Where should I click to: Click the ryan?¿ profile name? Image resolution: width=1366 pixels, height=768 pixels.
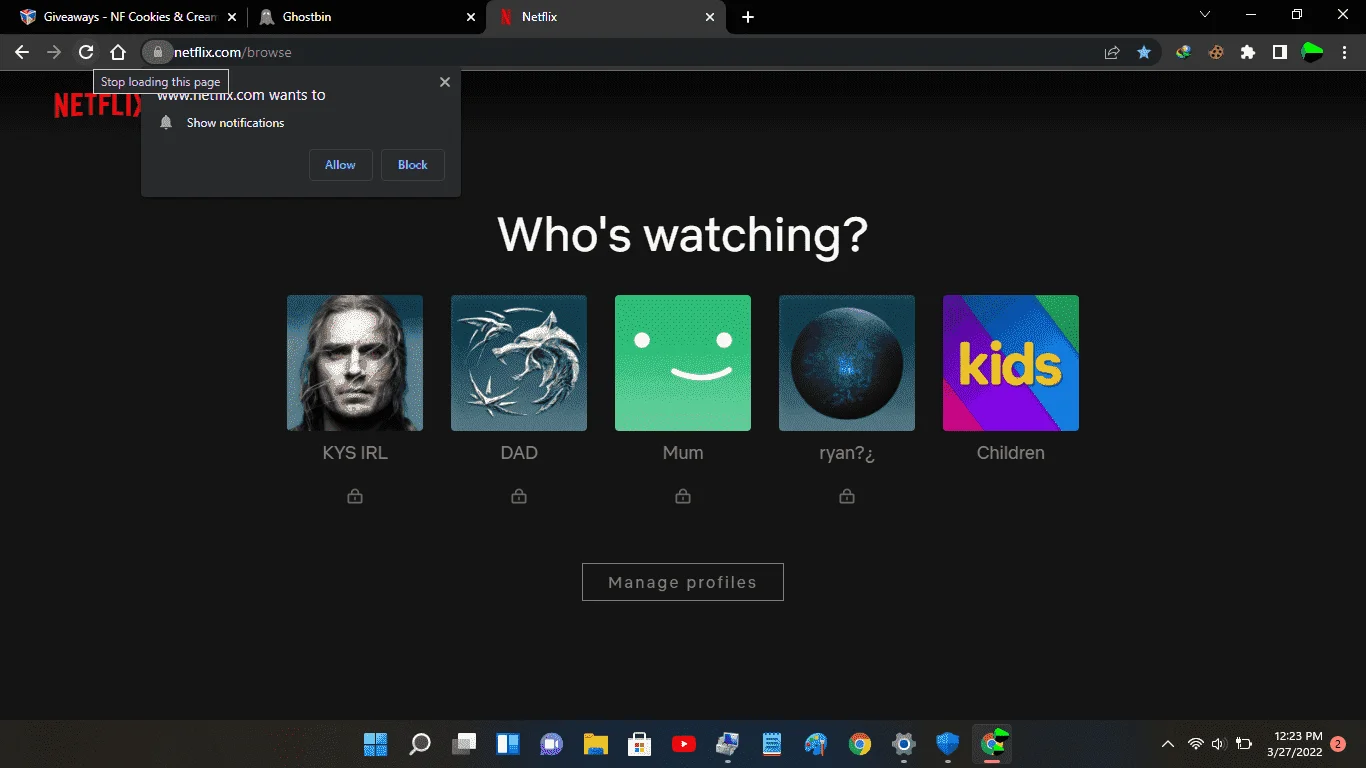[847, 453]
